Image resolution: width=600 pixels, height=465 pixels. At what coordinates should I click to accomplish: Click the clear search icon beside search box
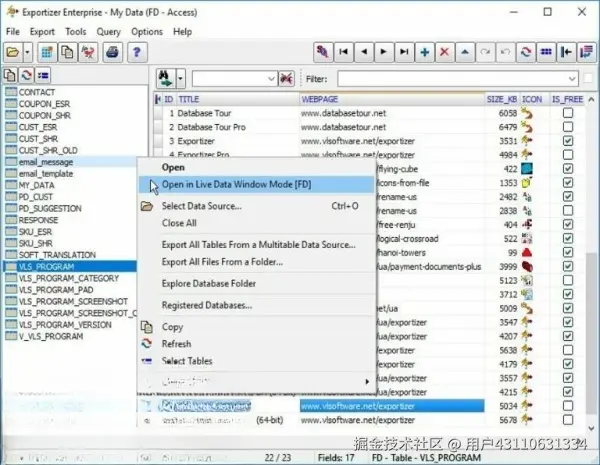pos(287,79)
